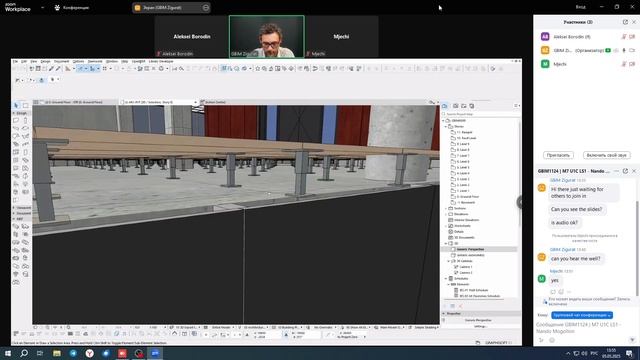The height and width of the screenshot is (360, 640).
Task: Open the Document menu
Action: pyautogui.click(x=62, y=62)
